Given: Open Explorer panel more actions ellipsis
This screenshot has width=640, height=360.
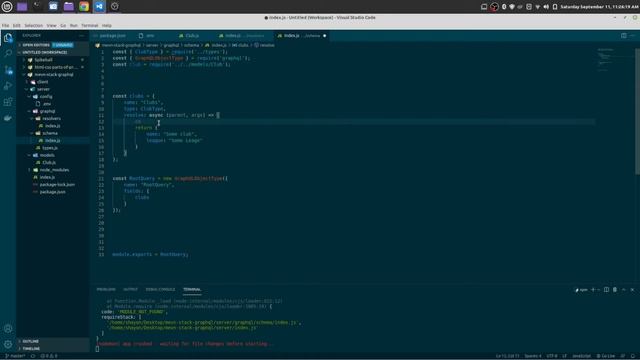Looking at the screenshot, I should [82, 36].
